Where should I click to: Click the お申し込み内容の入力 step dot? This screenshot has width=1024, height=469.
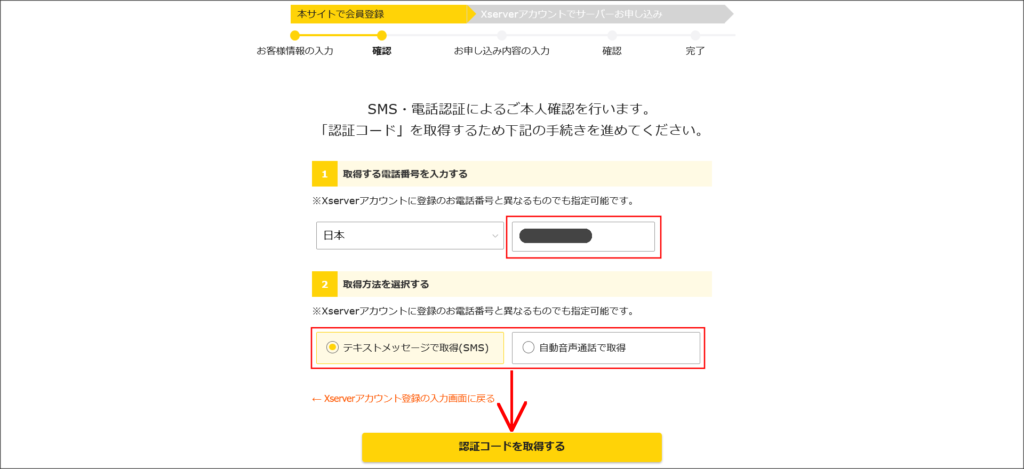pyautogui.click(x=502, y=35)
